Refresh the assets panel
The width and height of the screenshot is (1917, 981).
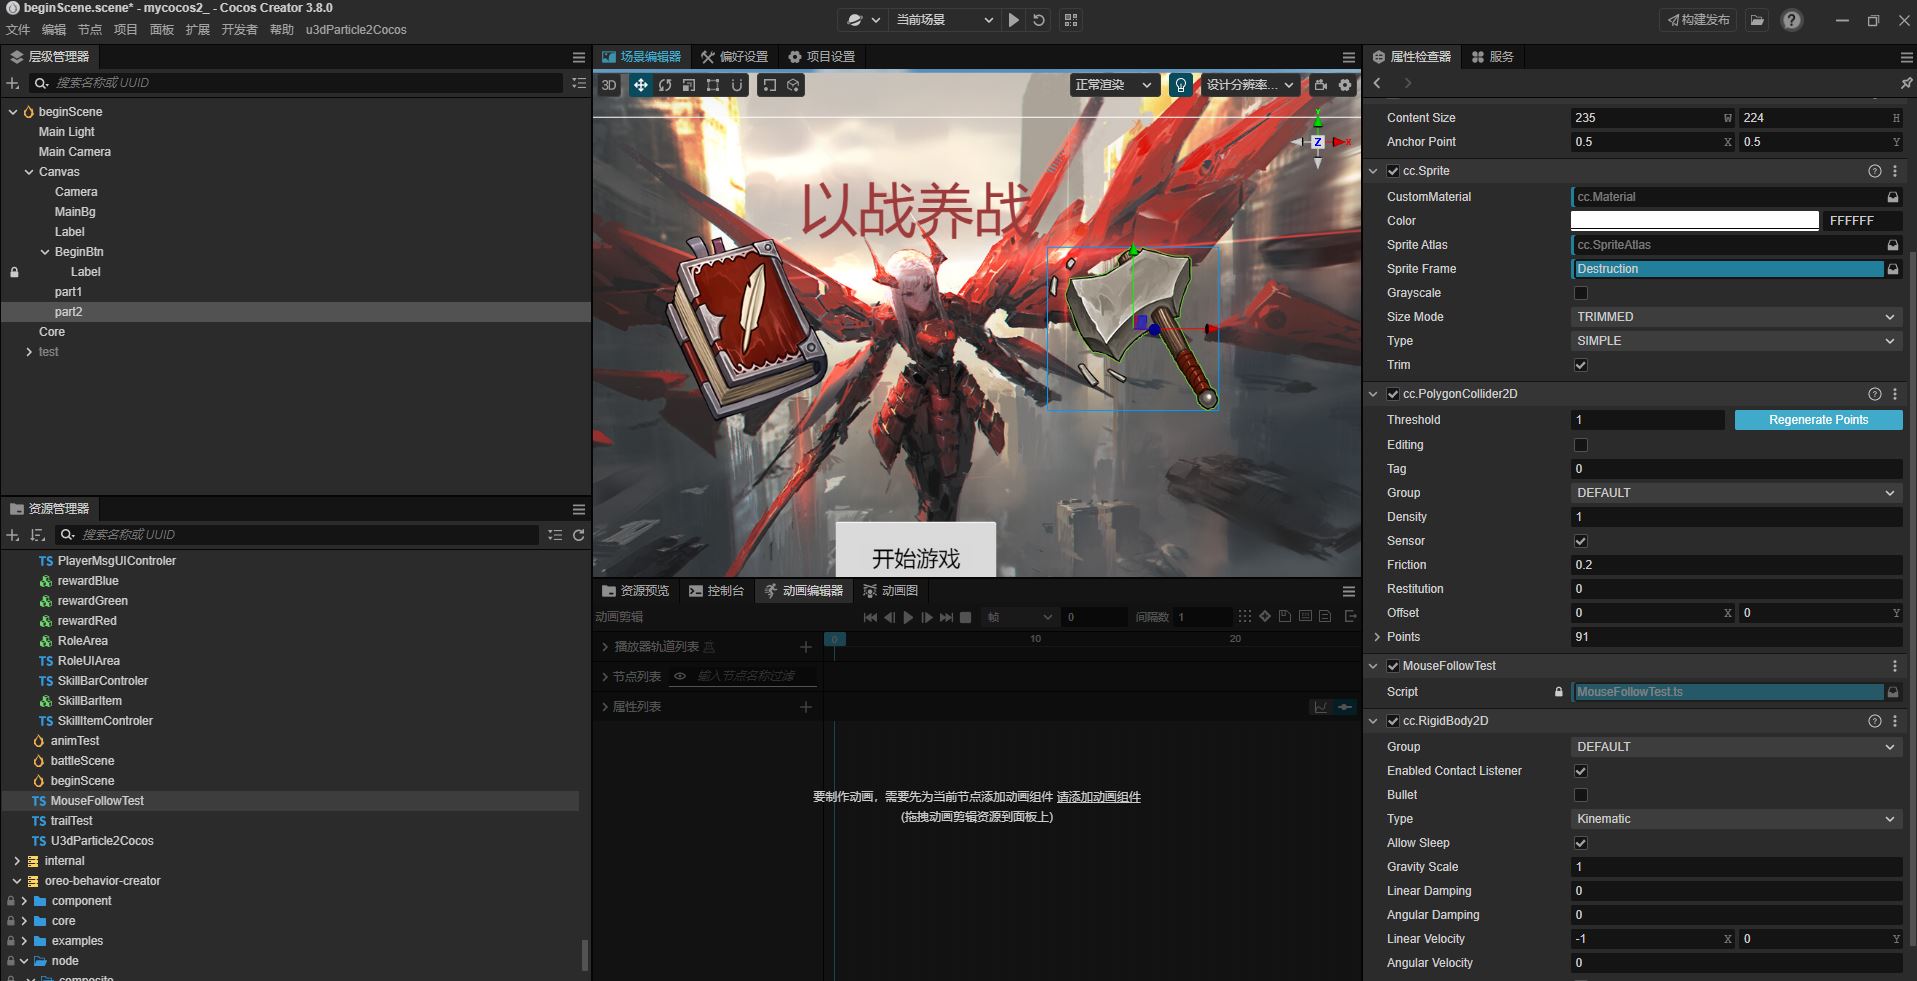tap(578, 535)
